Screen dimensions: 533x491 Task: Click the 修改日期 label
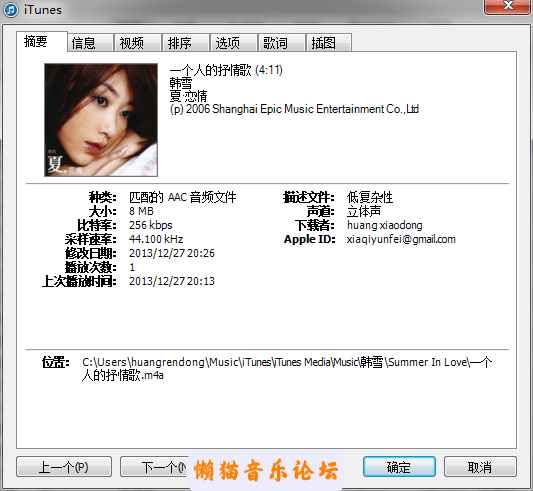pos(91,253)
